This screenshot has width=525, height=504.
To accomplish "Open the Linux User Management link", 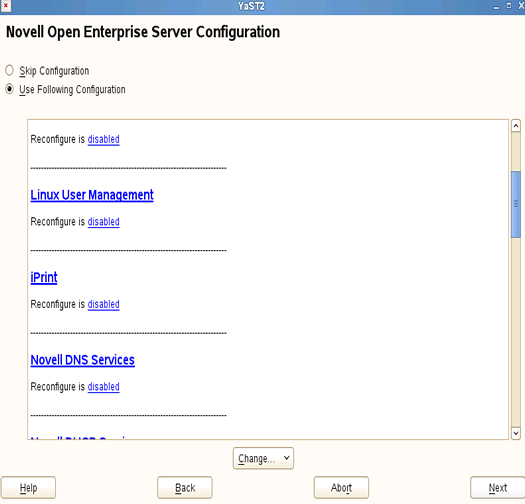I will pyautogui.click(x=92, y=195).
